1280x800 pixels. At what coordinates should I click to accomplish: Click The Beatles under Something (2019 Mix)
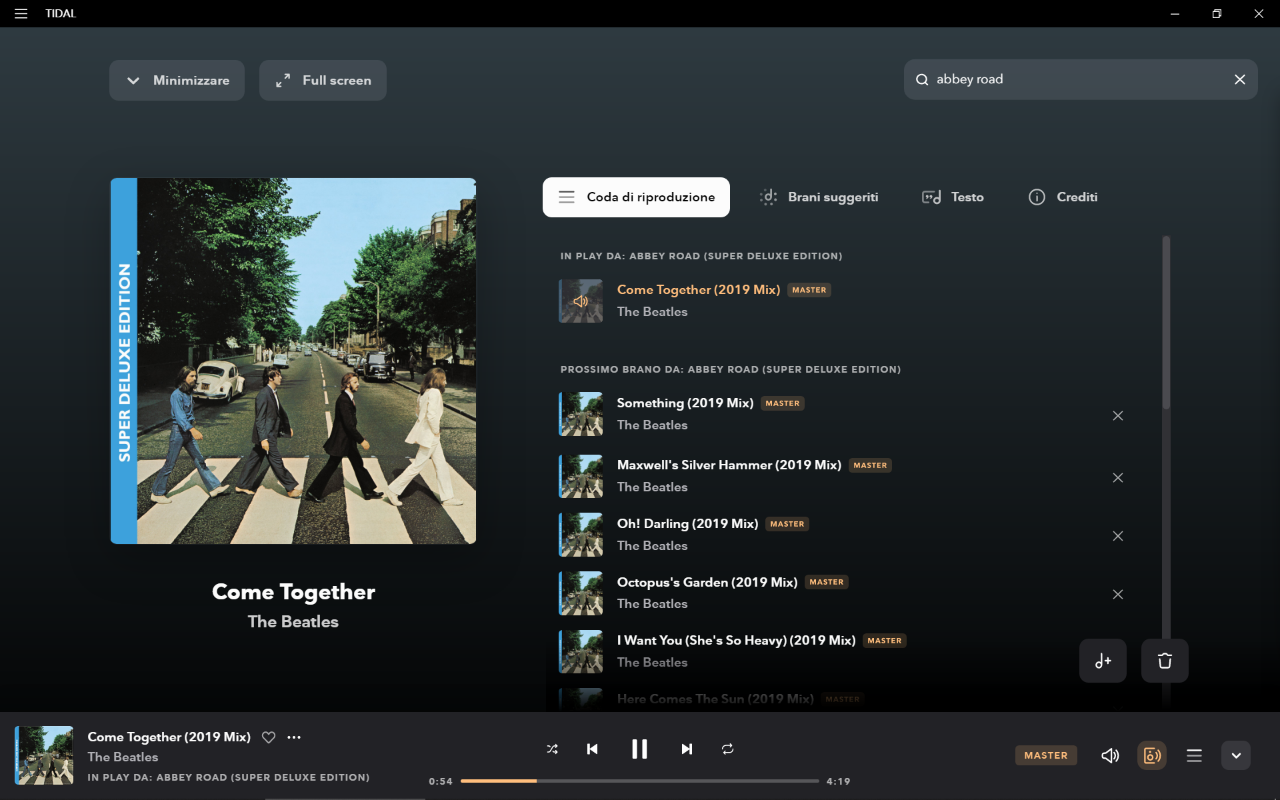click(x=652, y=425)
